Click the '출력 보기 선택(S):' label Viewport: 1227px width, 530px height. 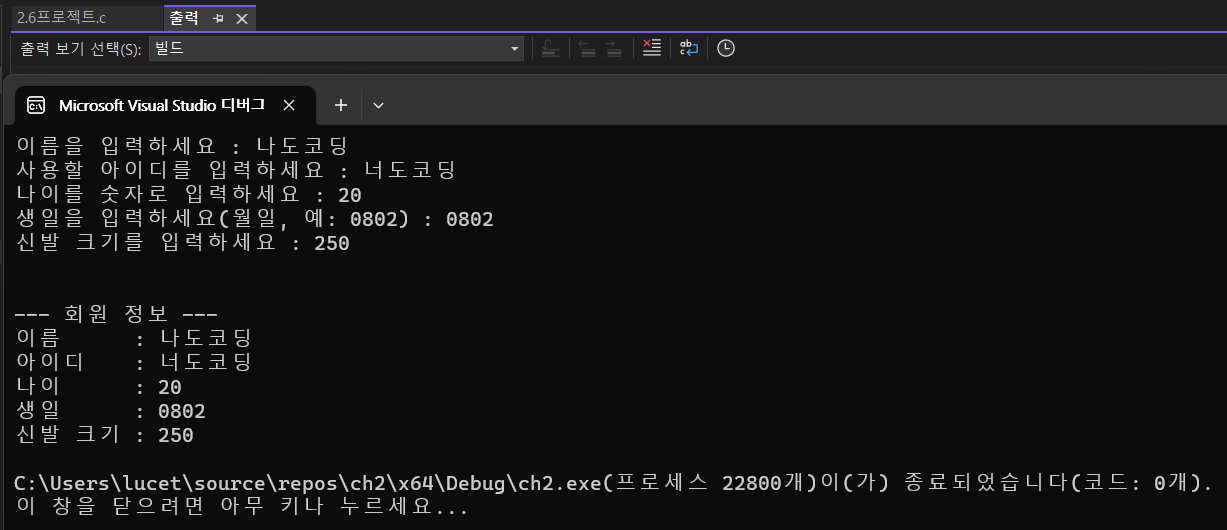coord(81,49)
